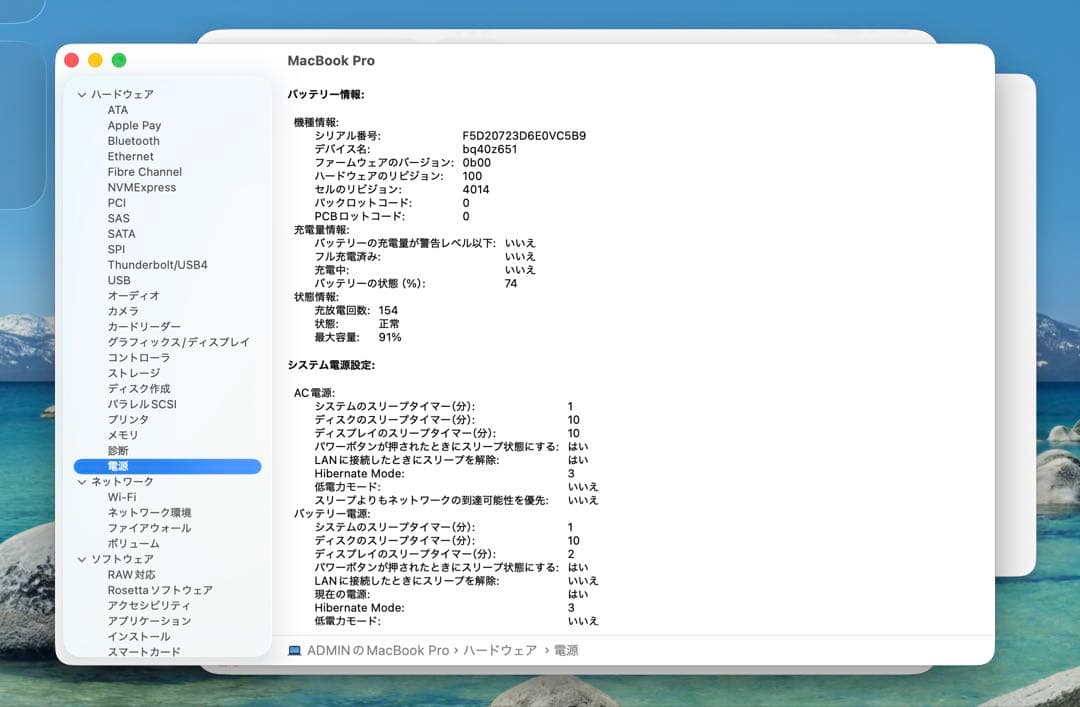Select メモリ in the sidebar
This screenshot has width=1080, height=707.
coord(123,435)
